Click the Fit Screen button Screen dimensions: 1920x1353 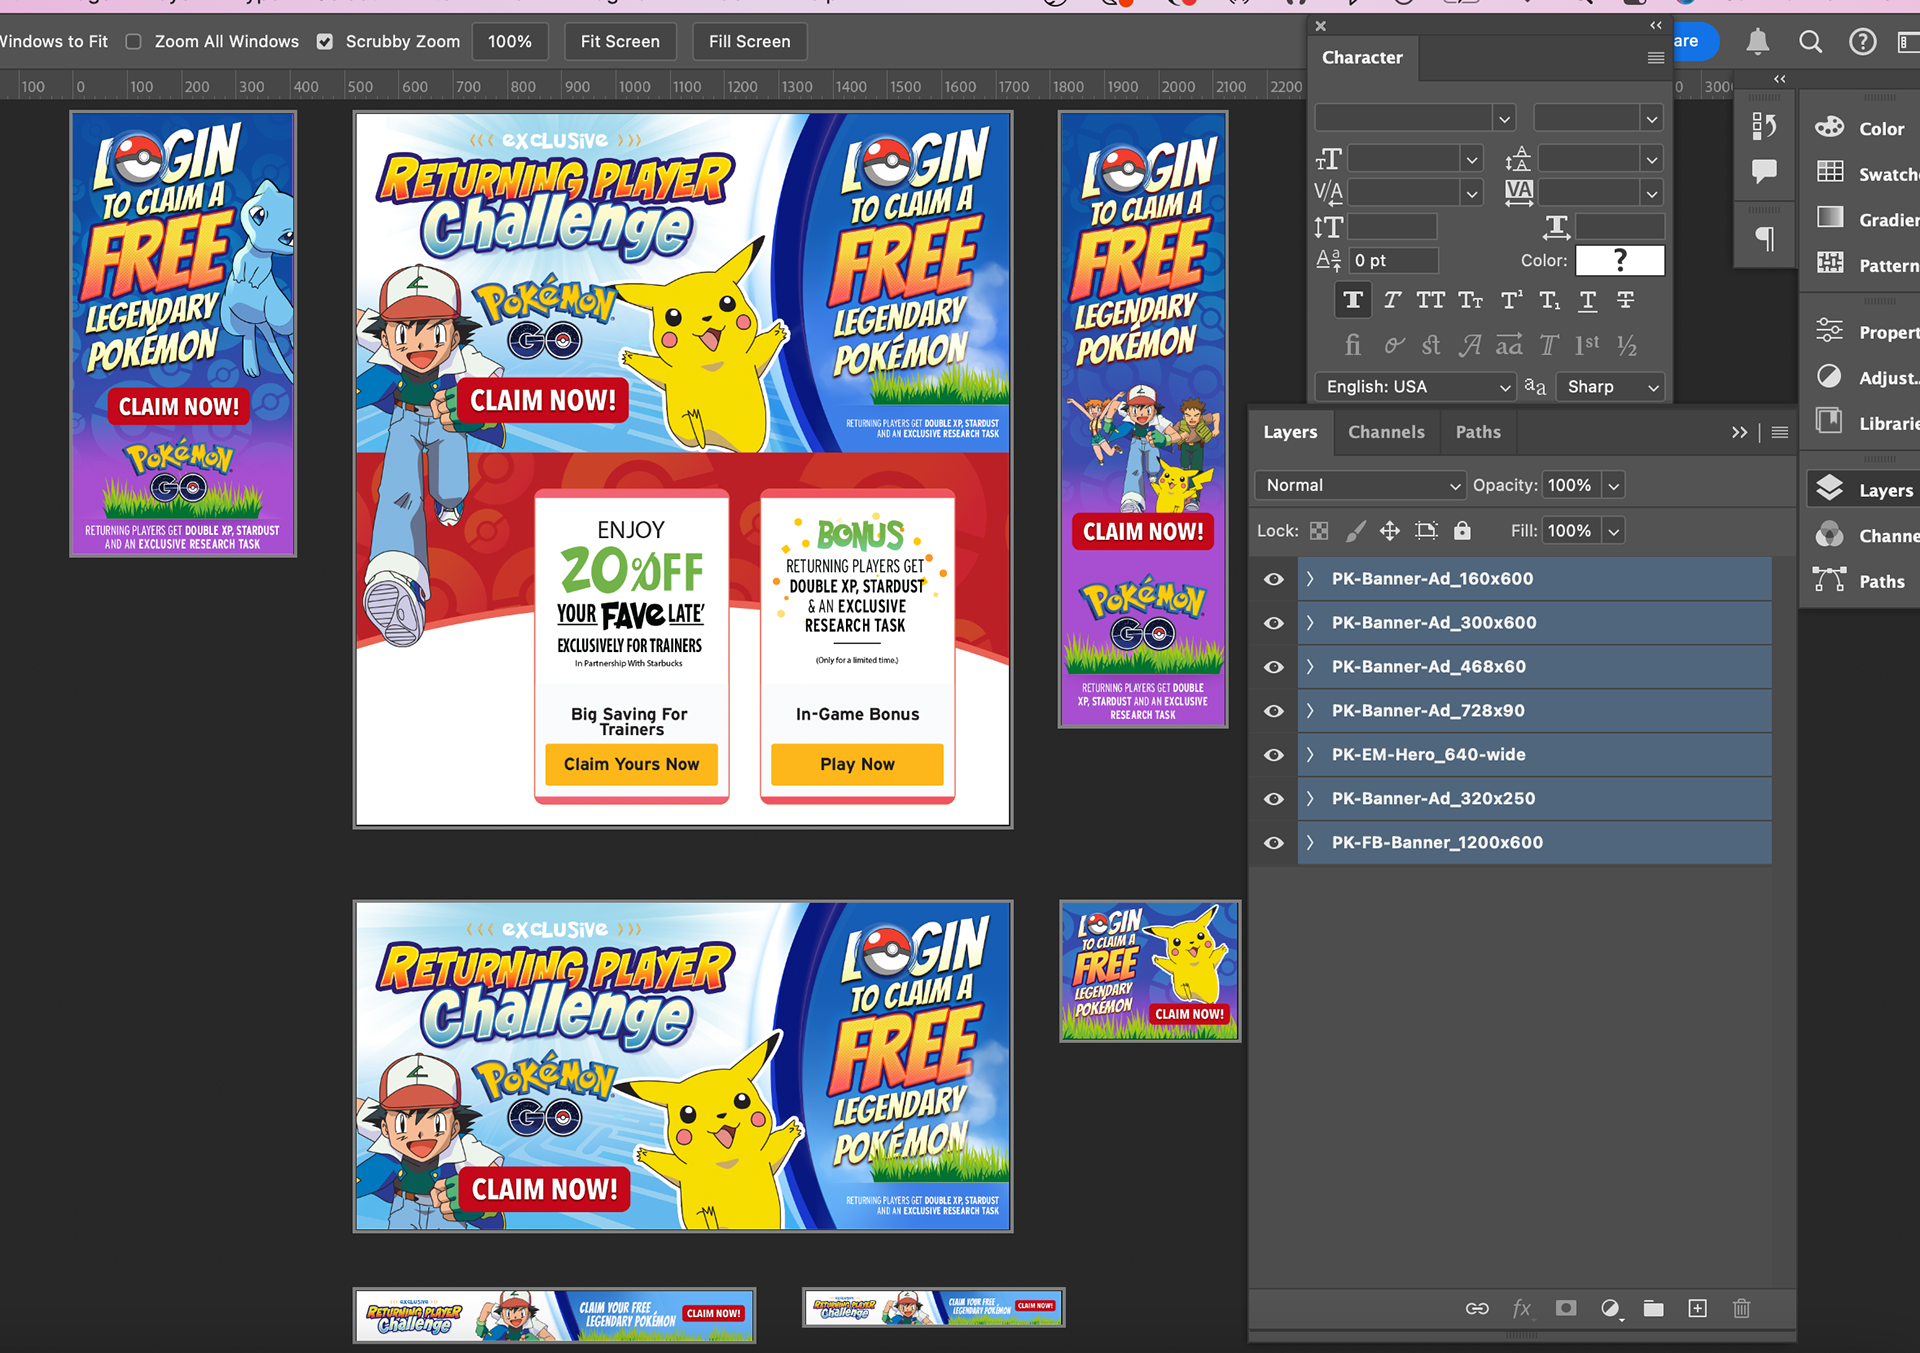coord(620,42)
